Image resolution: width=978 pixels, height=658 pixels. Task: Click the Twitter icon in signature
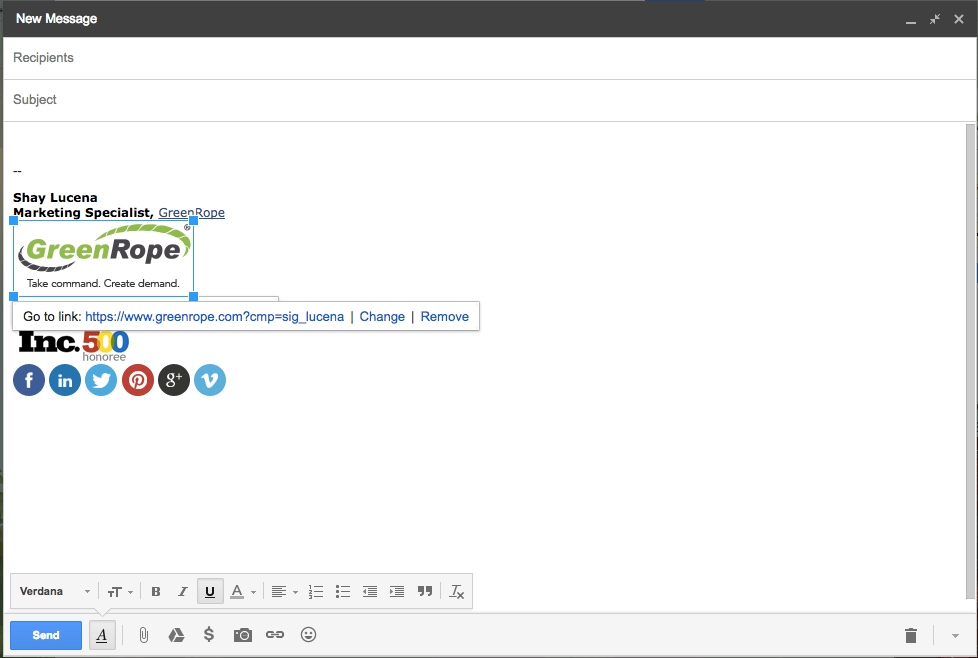point(101,380)
